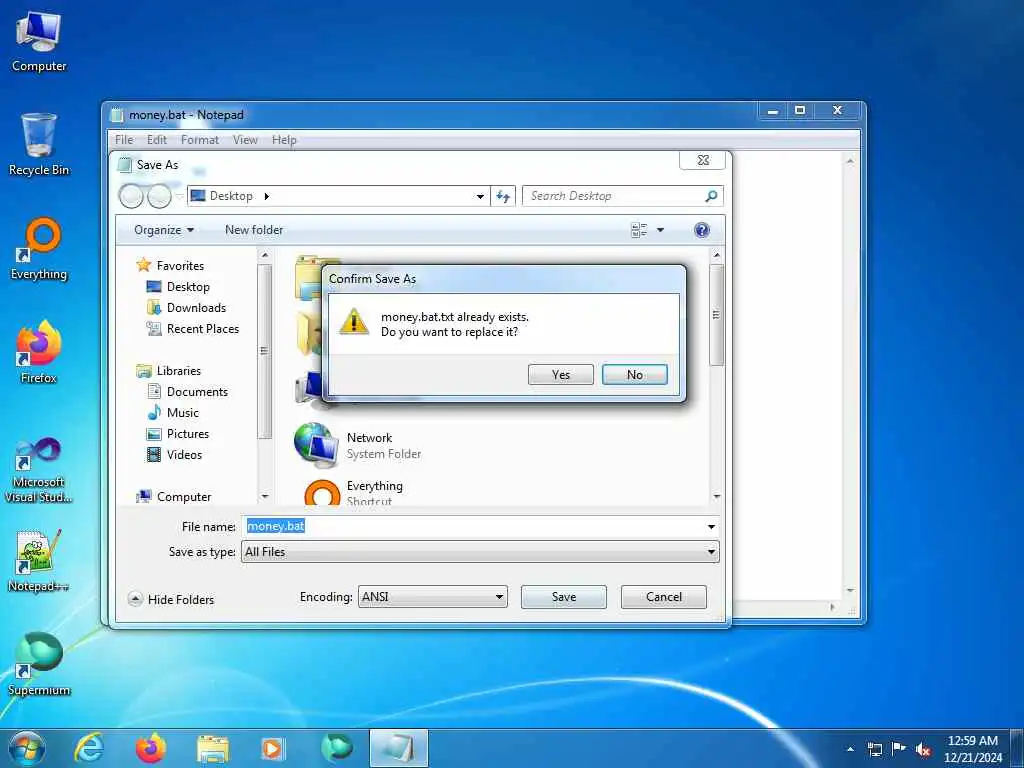Decline replacement by clicking No
The width and height of the screenshot is (1024, 768).
tap(634, 374)
